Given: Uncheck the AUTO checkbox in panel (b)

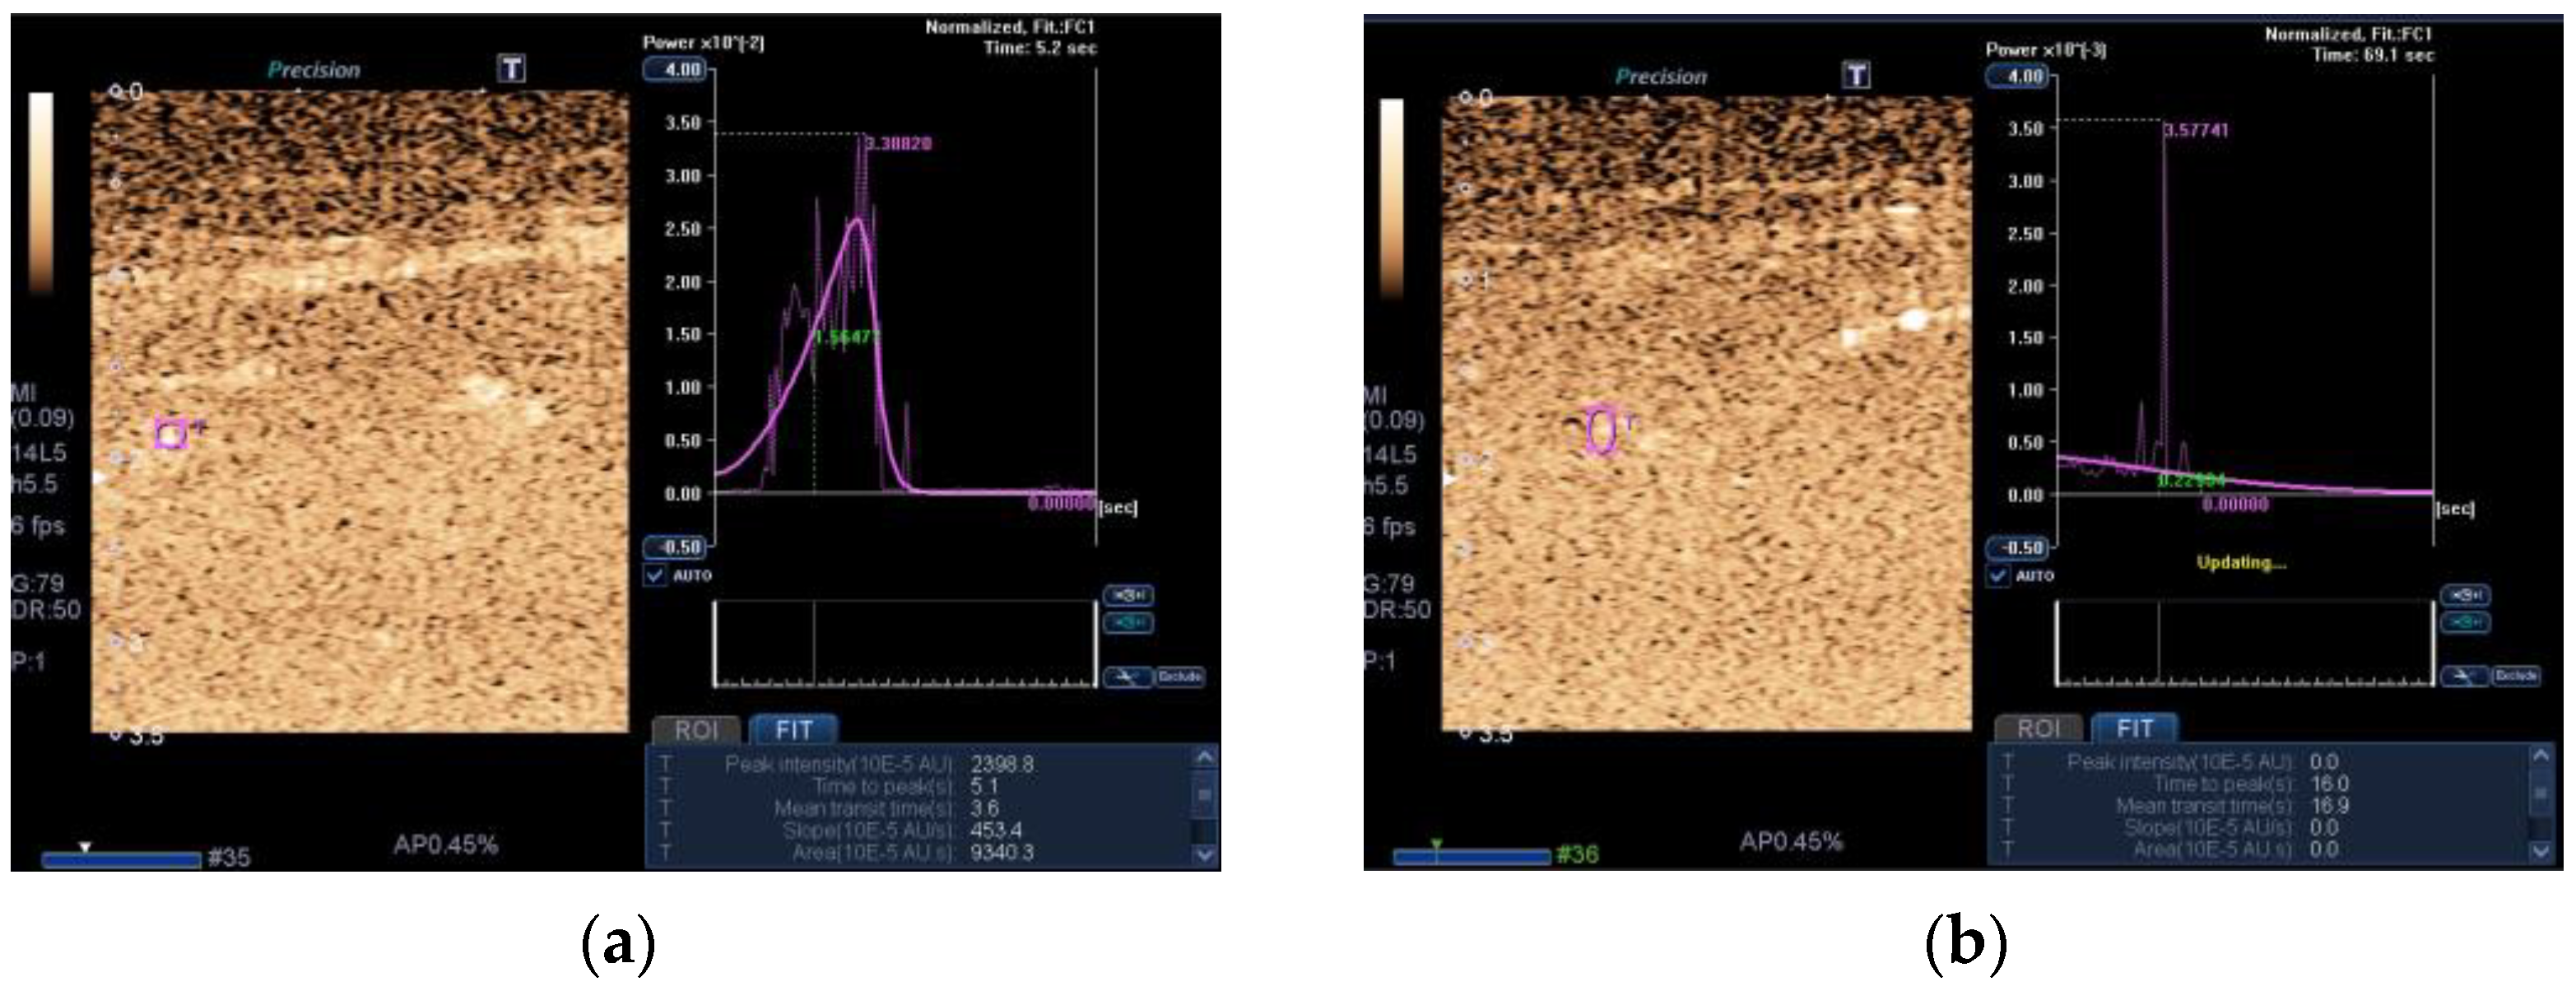Looking at the screenshot, I should [1998, 576].
